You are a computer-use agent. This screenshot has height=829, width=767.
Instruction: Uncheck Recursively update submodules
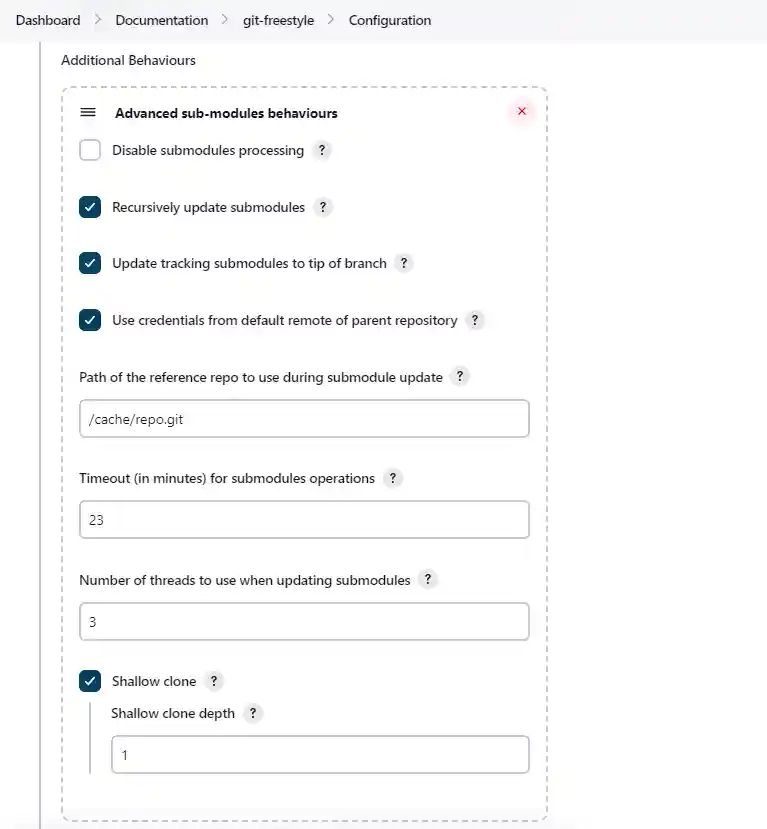(90, 207)
